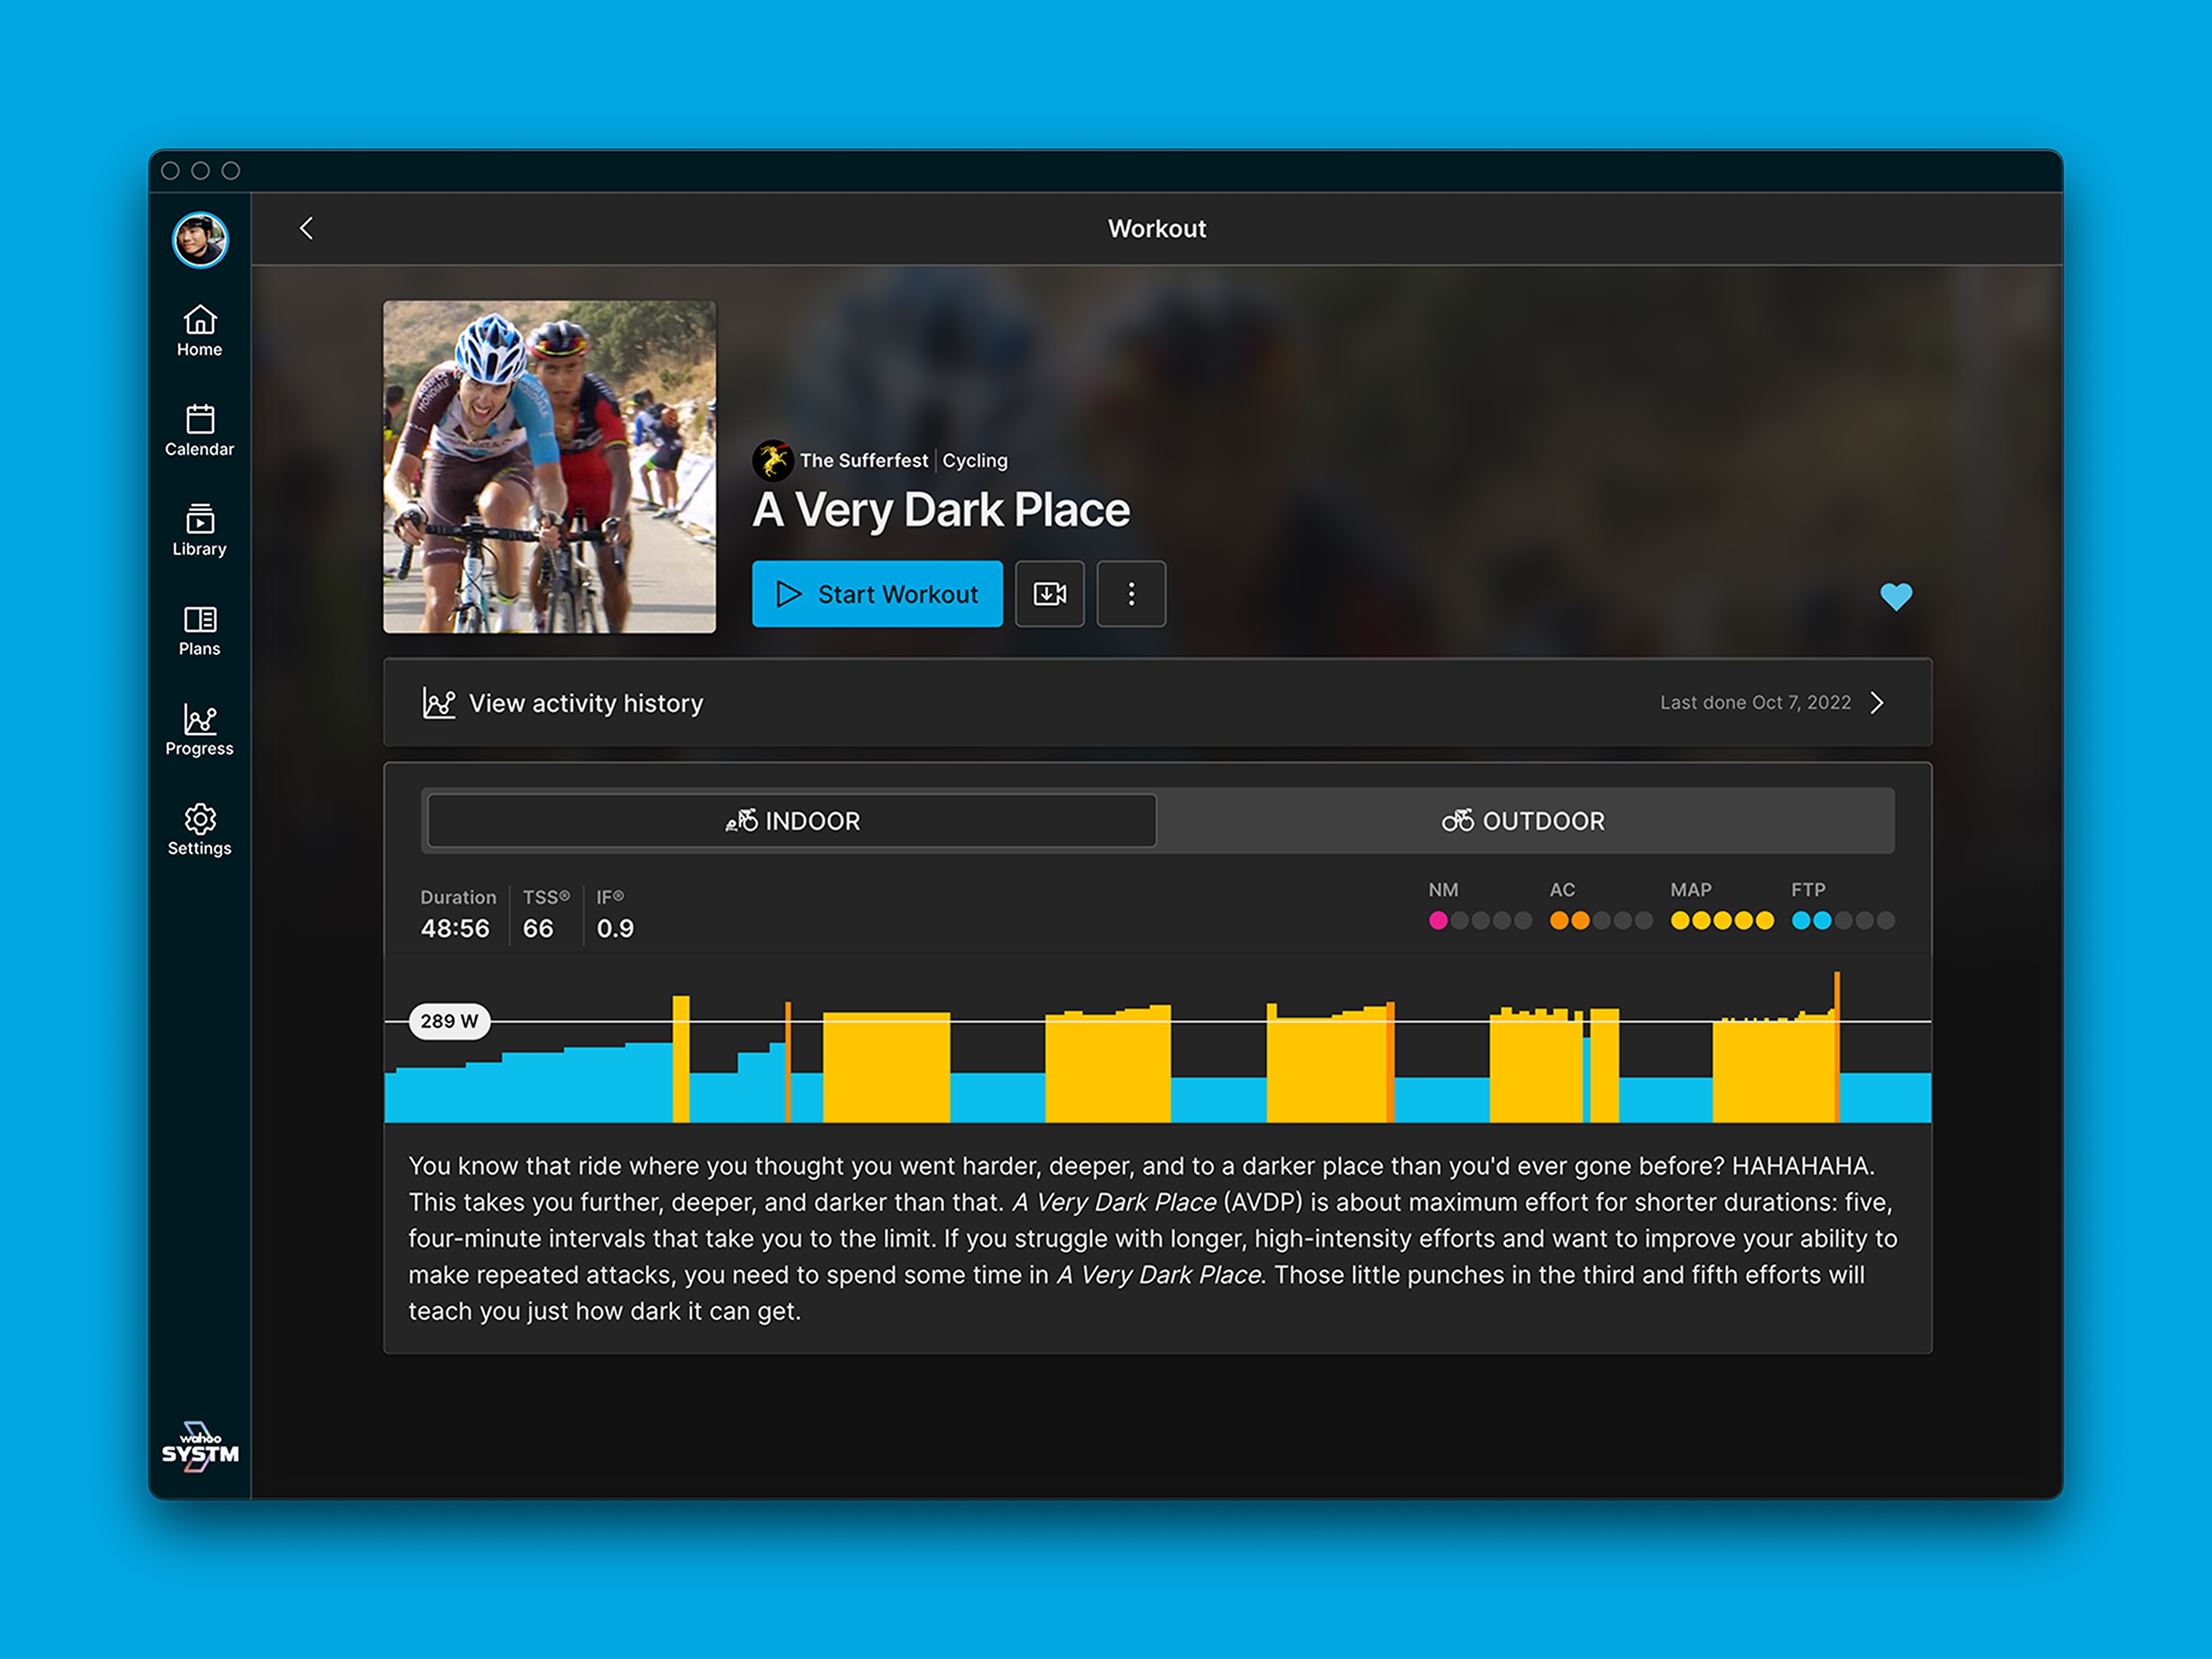Toggle the favorite heart icon
The image size is (2212, 1659).
pos(1896,597)
